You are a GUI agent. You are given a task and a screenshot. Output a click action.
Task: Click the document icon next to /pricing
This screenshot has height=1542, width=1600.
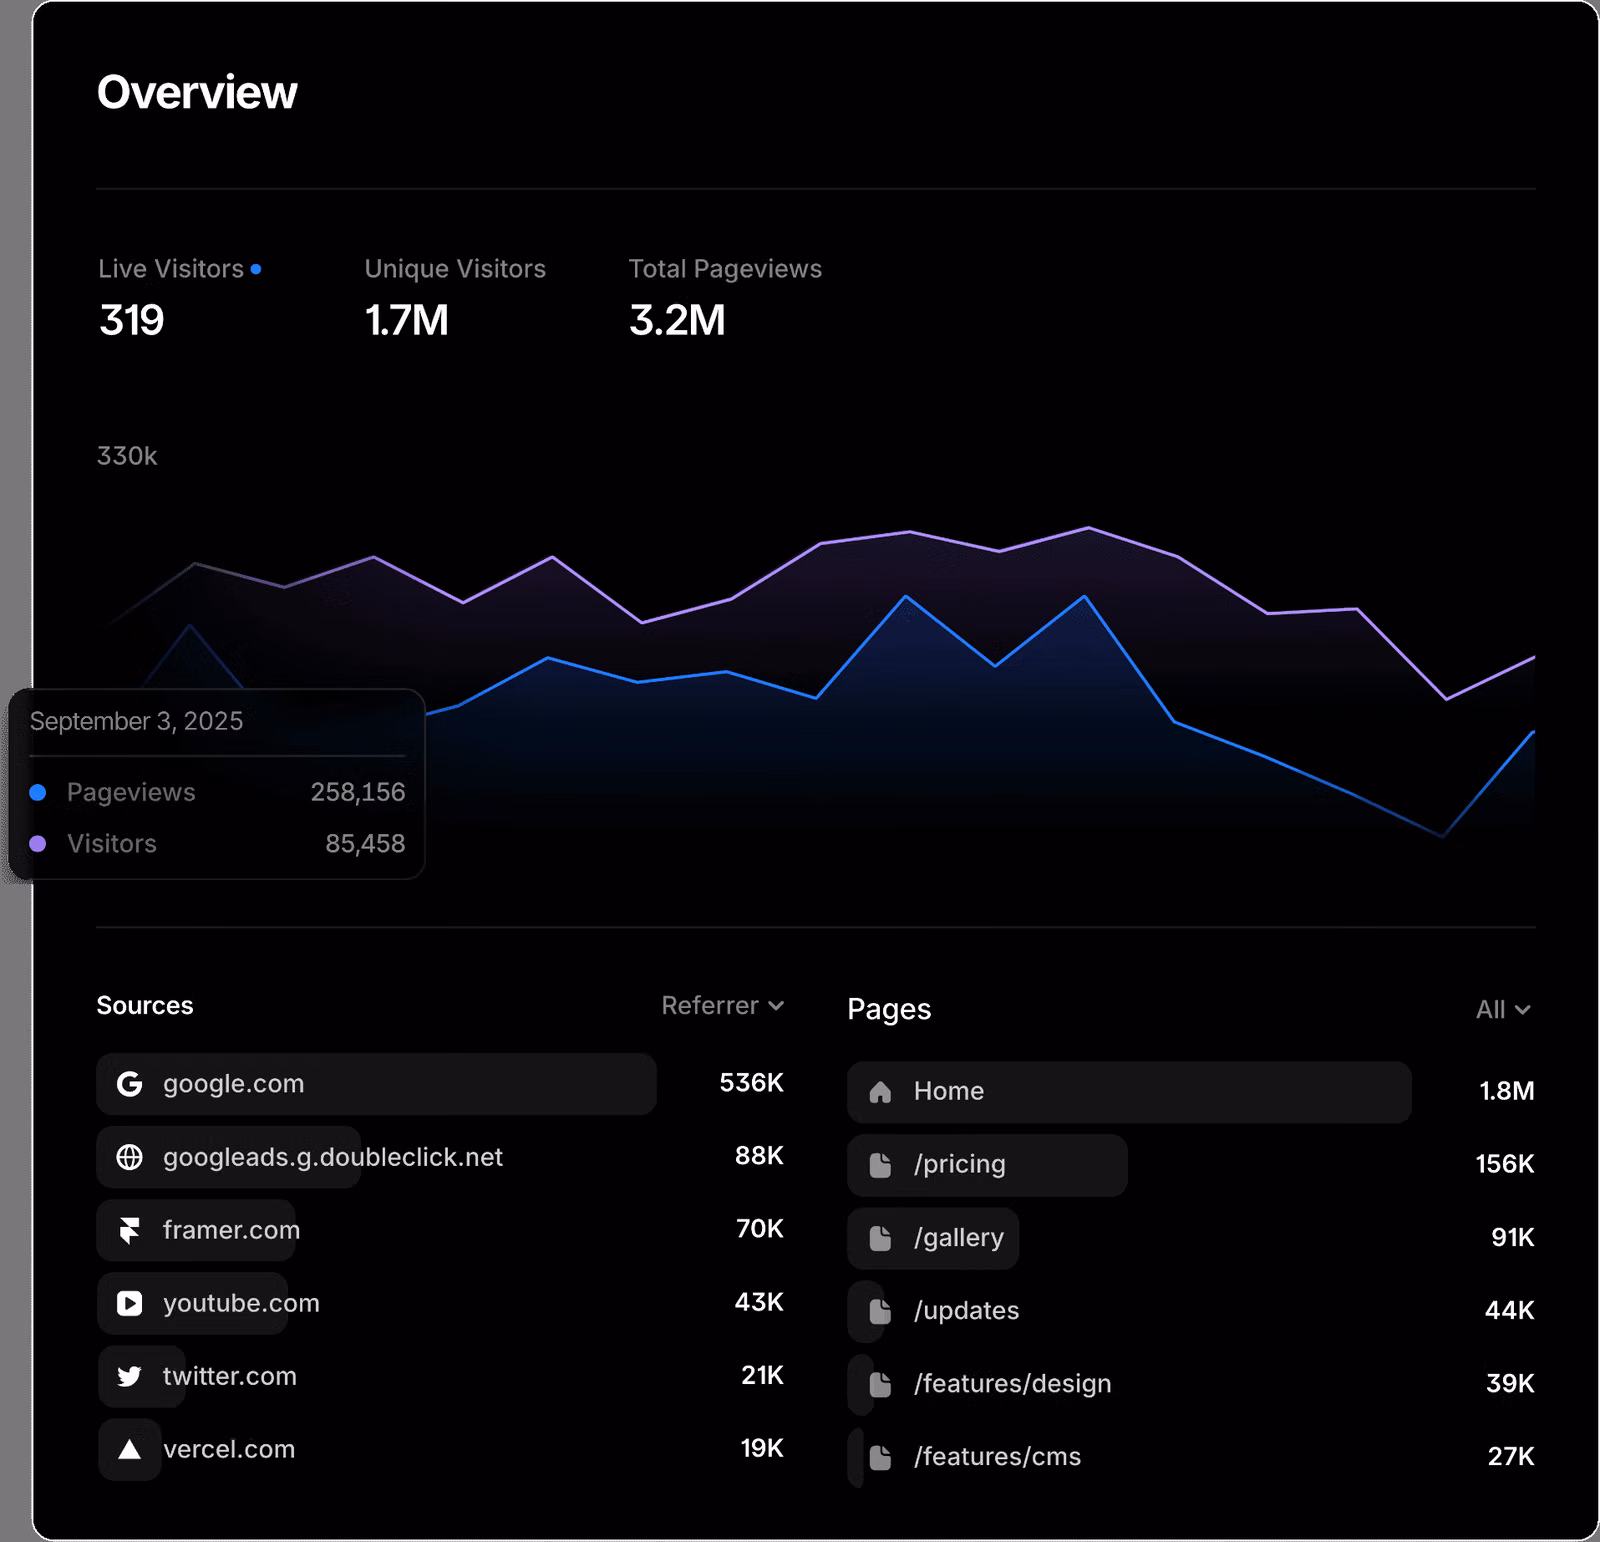point(880,1165)
